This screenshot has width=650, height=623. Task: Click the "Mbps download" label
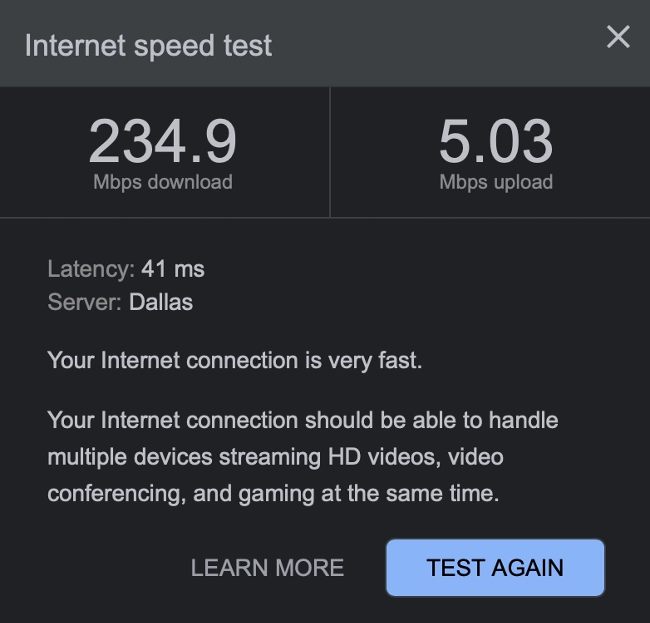pos(163,182)
